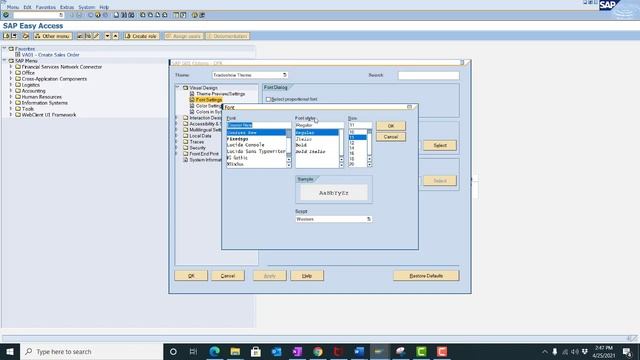
Task: Toggle Select proportional font checkbox
Action: pos(268,99)
